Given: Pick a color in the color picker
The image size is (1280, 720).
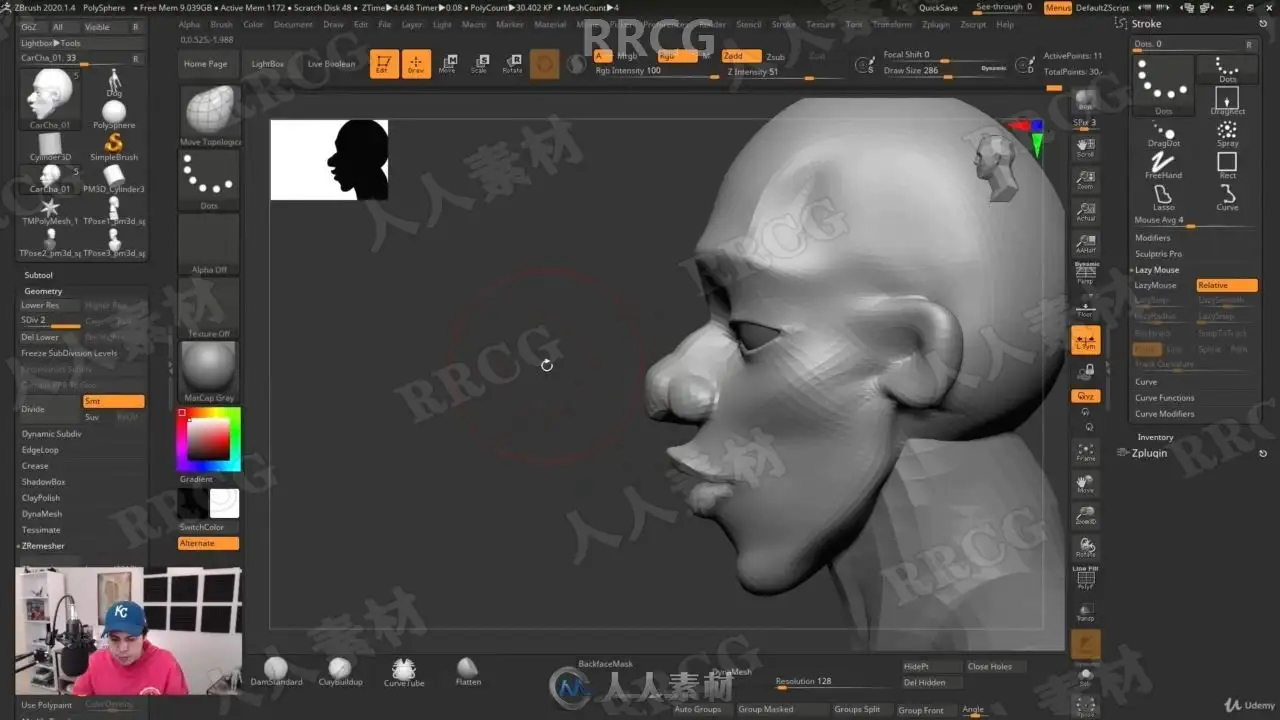Looking at the screenshot, I should pyautogui.click(x=208, y=439).
